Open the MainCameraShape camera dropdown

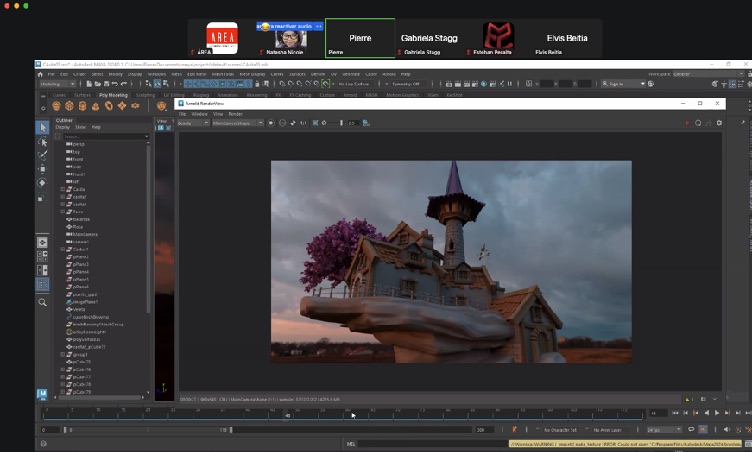238,123
